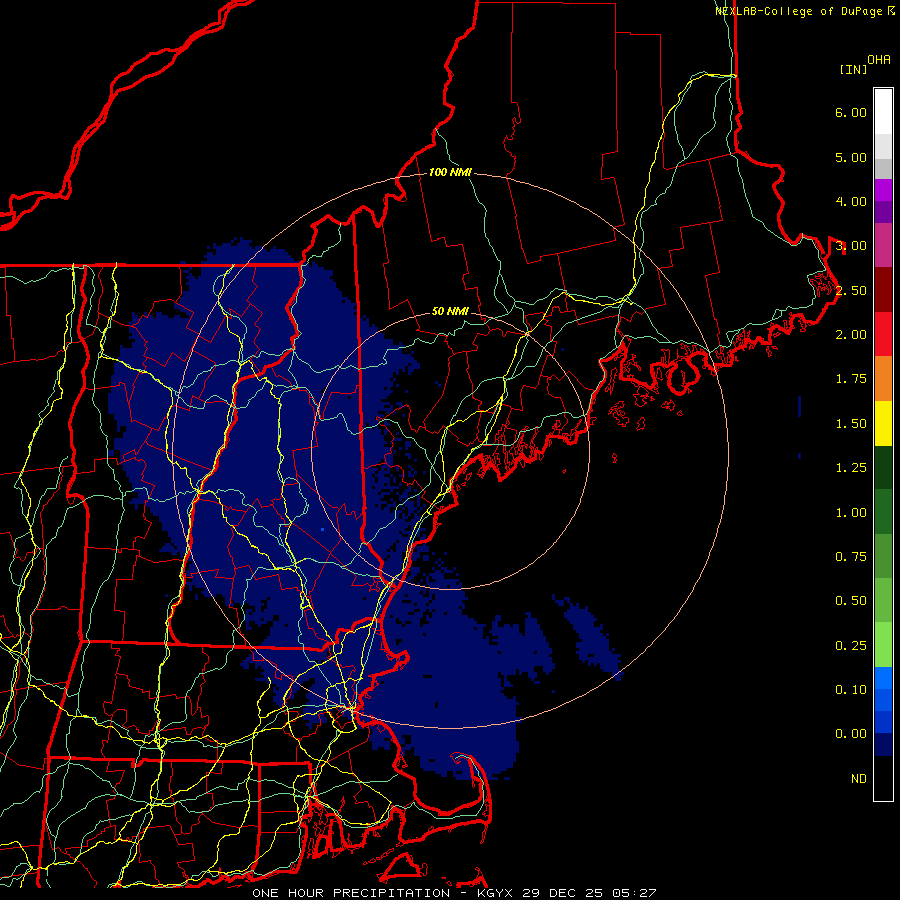Pick the dark maroon legend swatch
This screenshot has height=900, width=900.
[883, 290]
